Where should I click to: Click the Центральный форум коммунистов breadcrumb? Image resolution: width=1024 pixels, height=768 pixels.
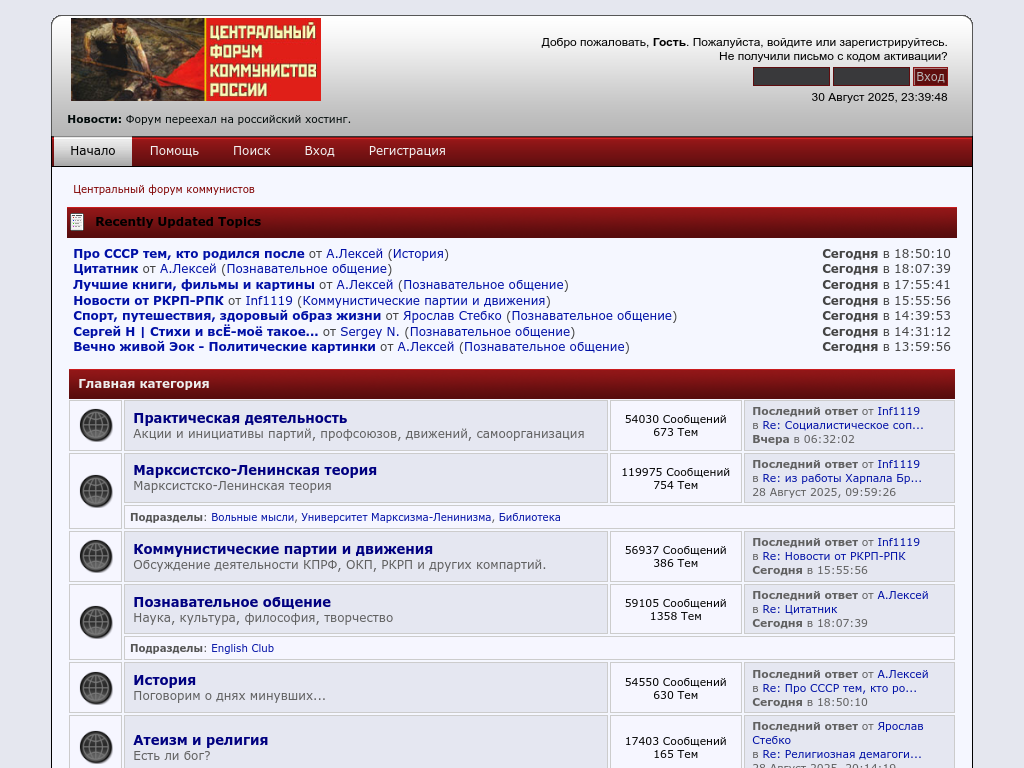coord(164,189)
